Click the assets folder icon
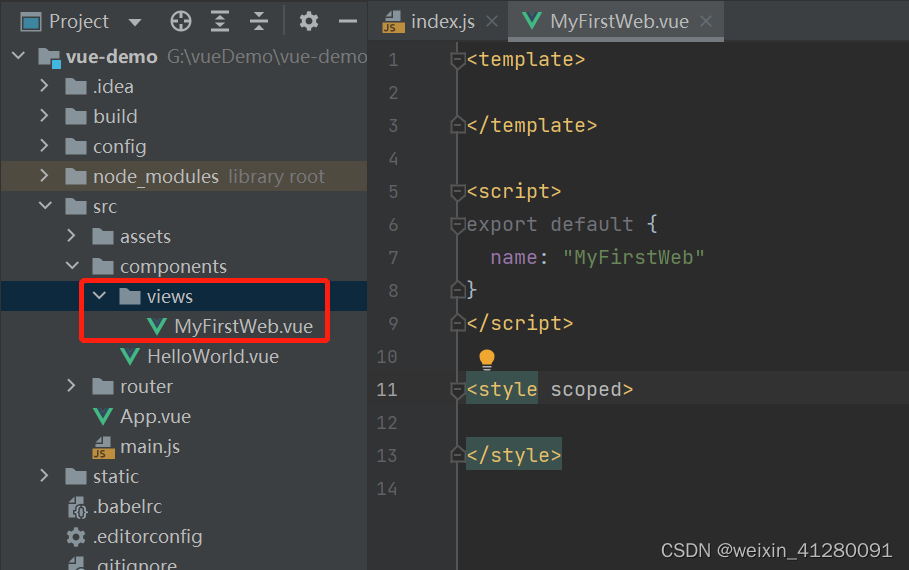Image resolution: width=909 pixels, height=570 pixels. coord(103,237)
